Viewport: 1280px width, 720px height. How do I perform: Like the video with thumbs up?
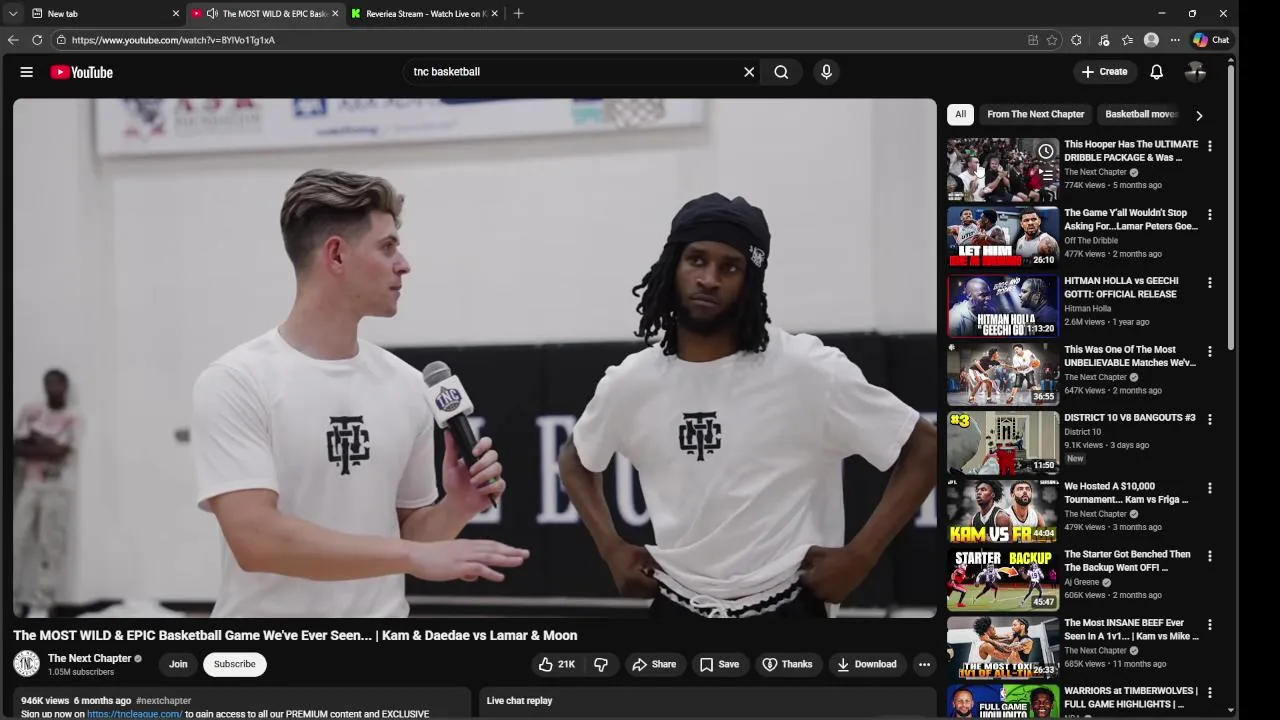[x=557, y=664]
